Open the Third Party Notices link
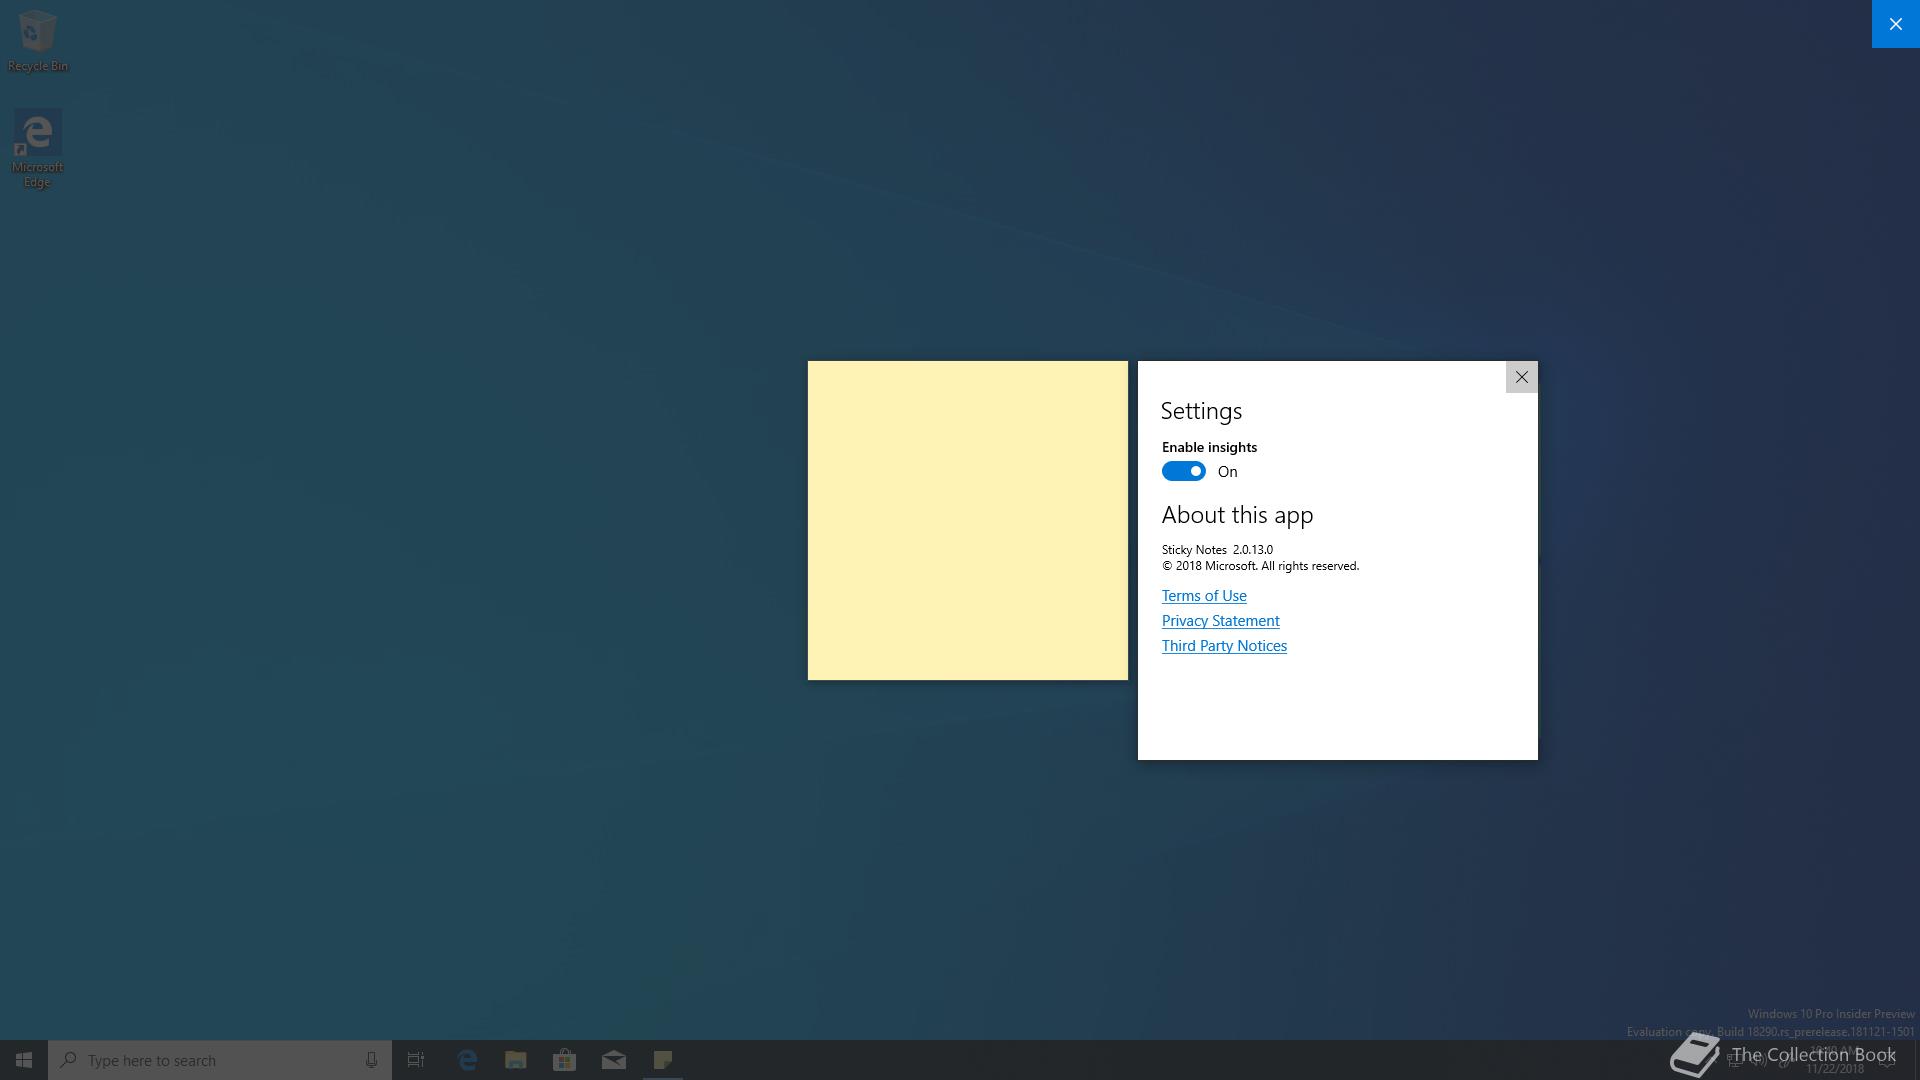Image resolution: width=1920 pixels, height=1080 pixels. [x=1224, y=646]
